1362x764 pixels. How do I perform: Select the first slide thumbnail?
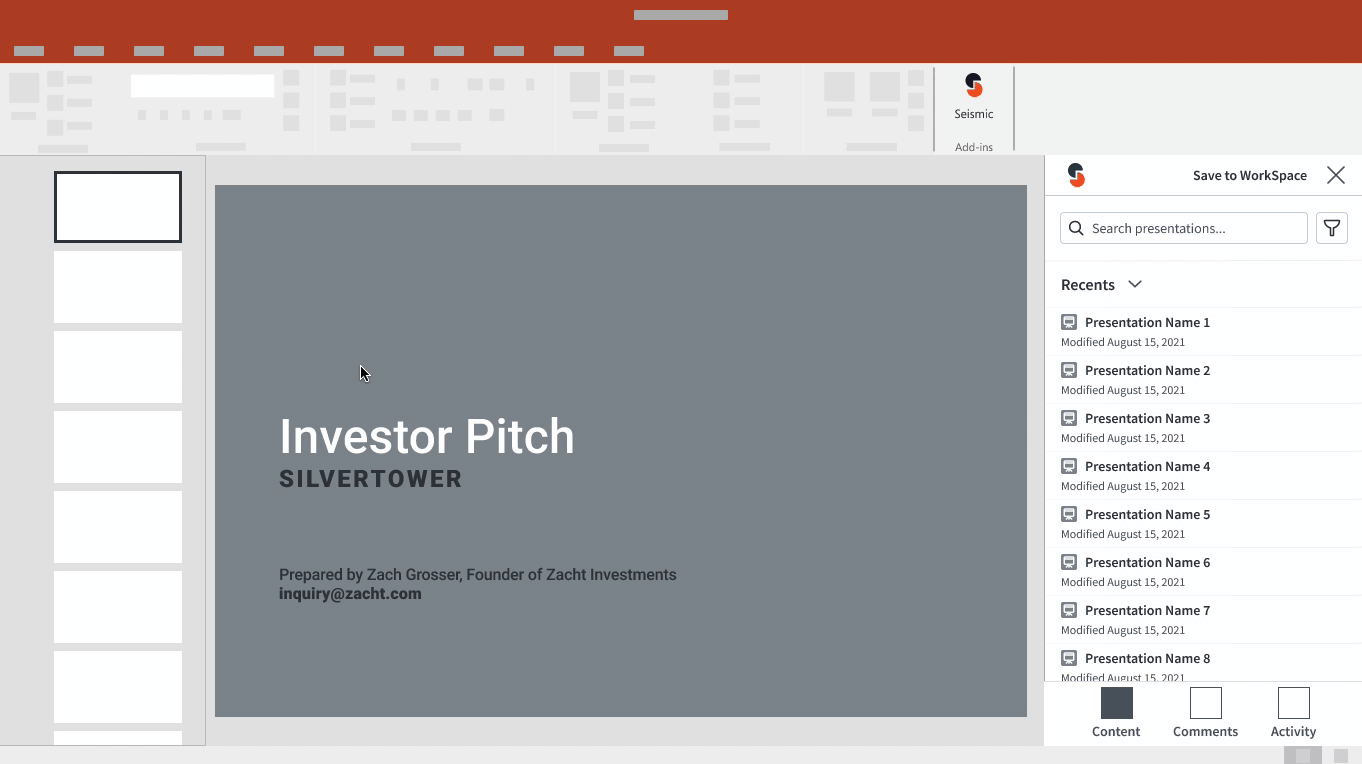pyautogui.click(x=118, y=207)
